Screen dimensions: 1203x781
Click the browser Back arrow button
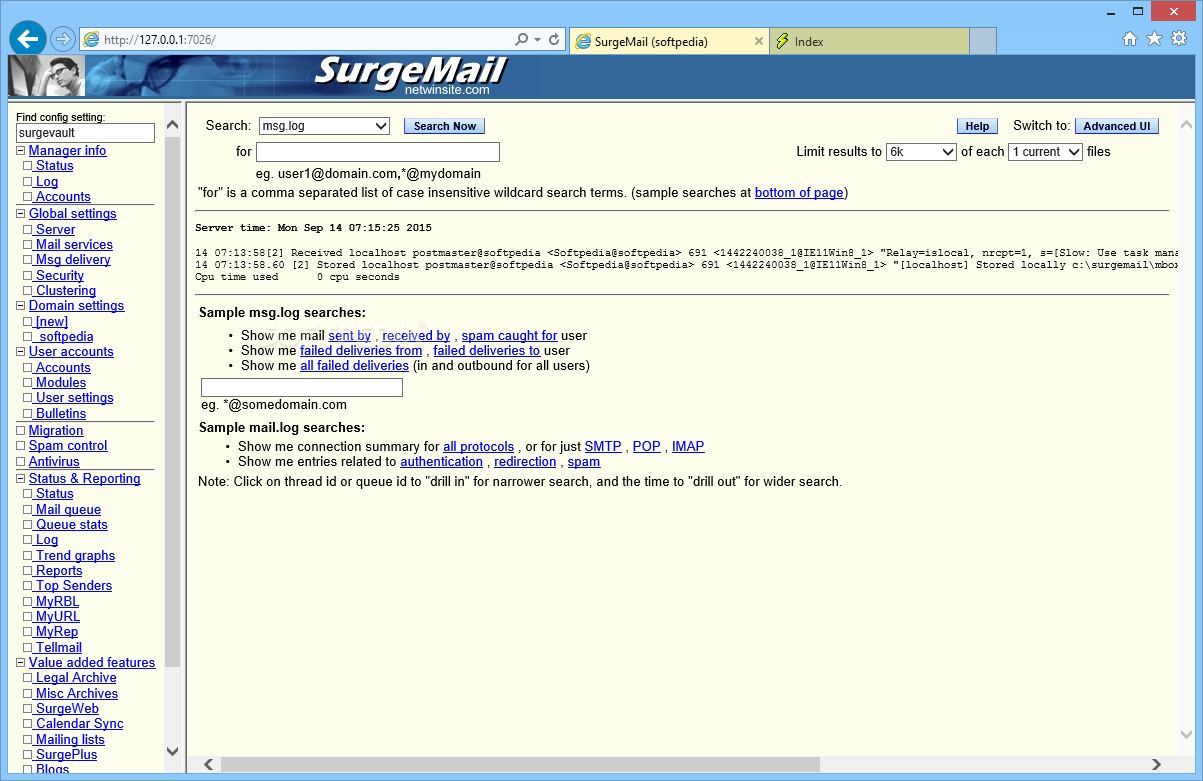(28, 39)
